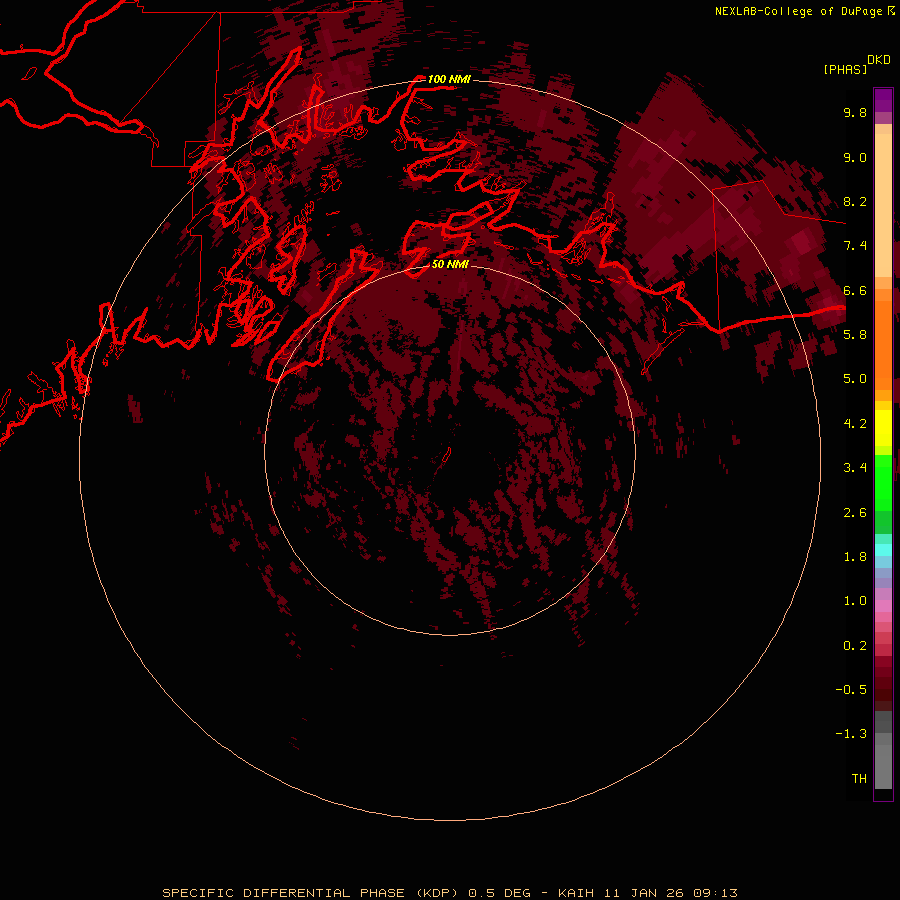
Task: Click the 09:13 timestamp in the caption
Action: click(x=715, y=893)
